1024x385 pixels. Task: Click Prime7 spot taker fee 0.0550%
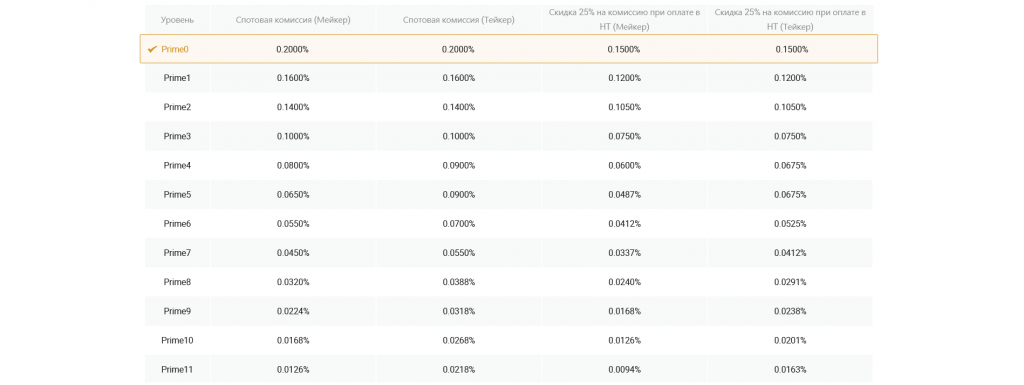pyautogui.click(x=458, y=253)
